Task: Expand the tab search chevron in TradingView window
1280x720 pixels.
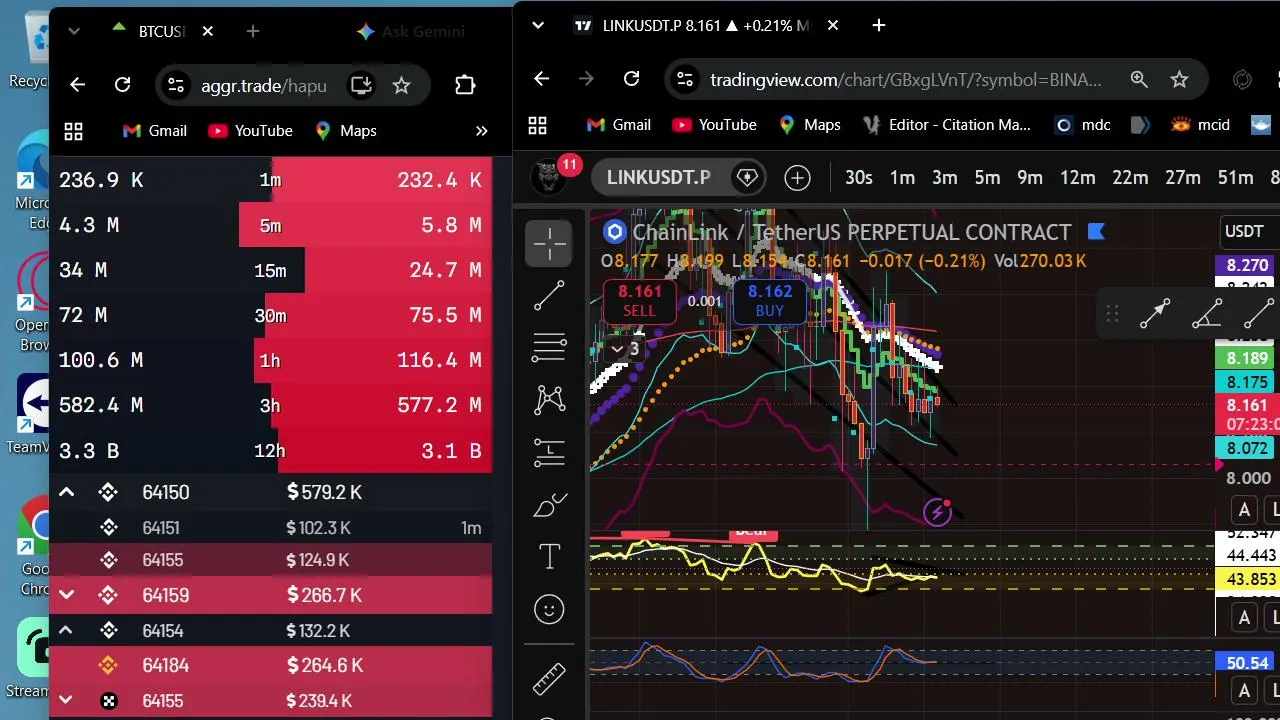Action: pos(538,25)
